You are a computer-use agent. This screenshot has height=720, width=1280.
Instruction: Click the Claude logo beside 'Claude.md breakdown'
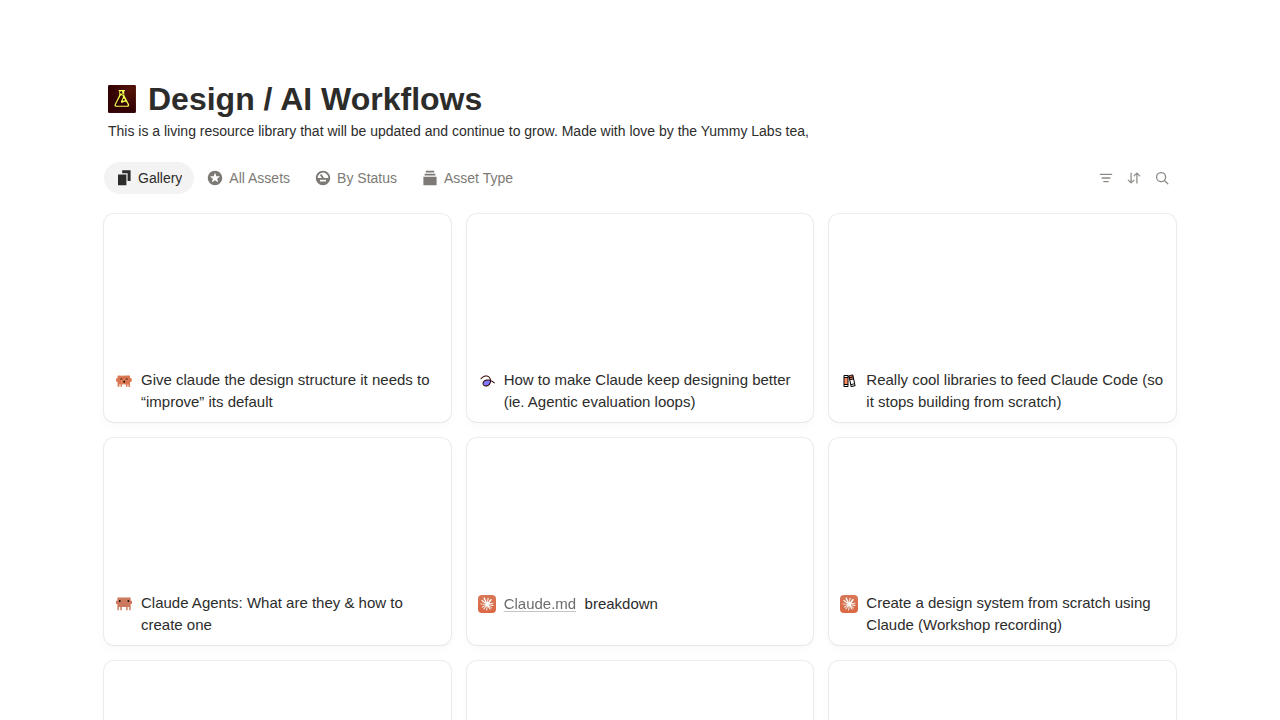pyautogui.click(x=487, y=604)
